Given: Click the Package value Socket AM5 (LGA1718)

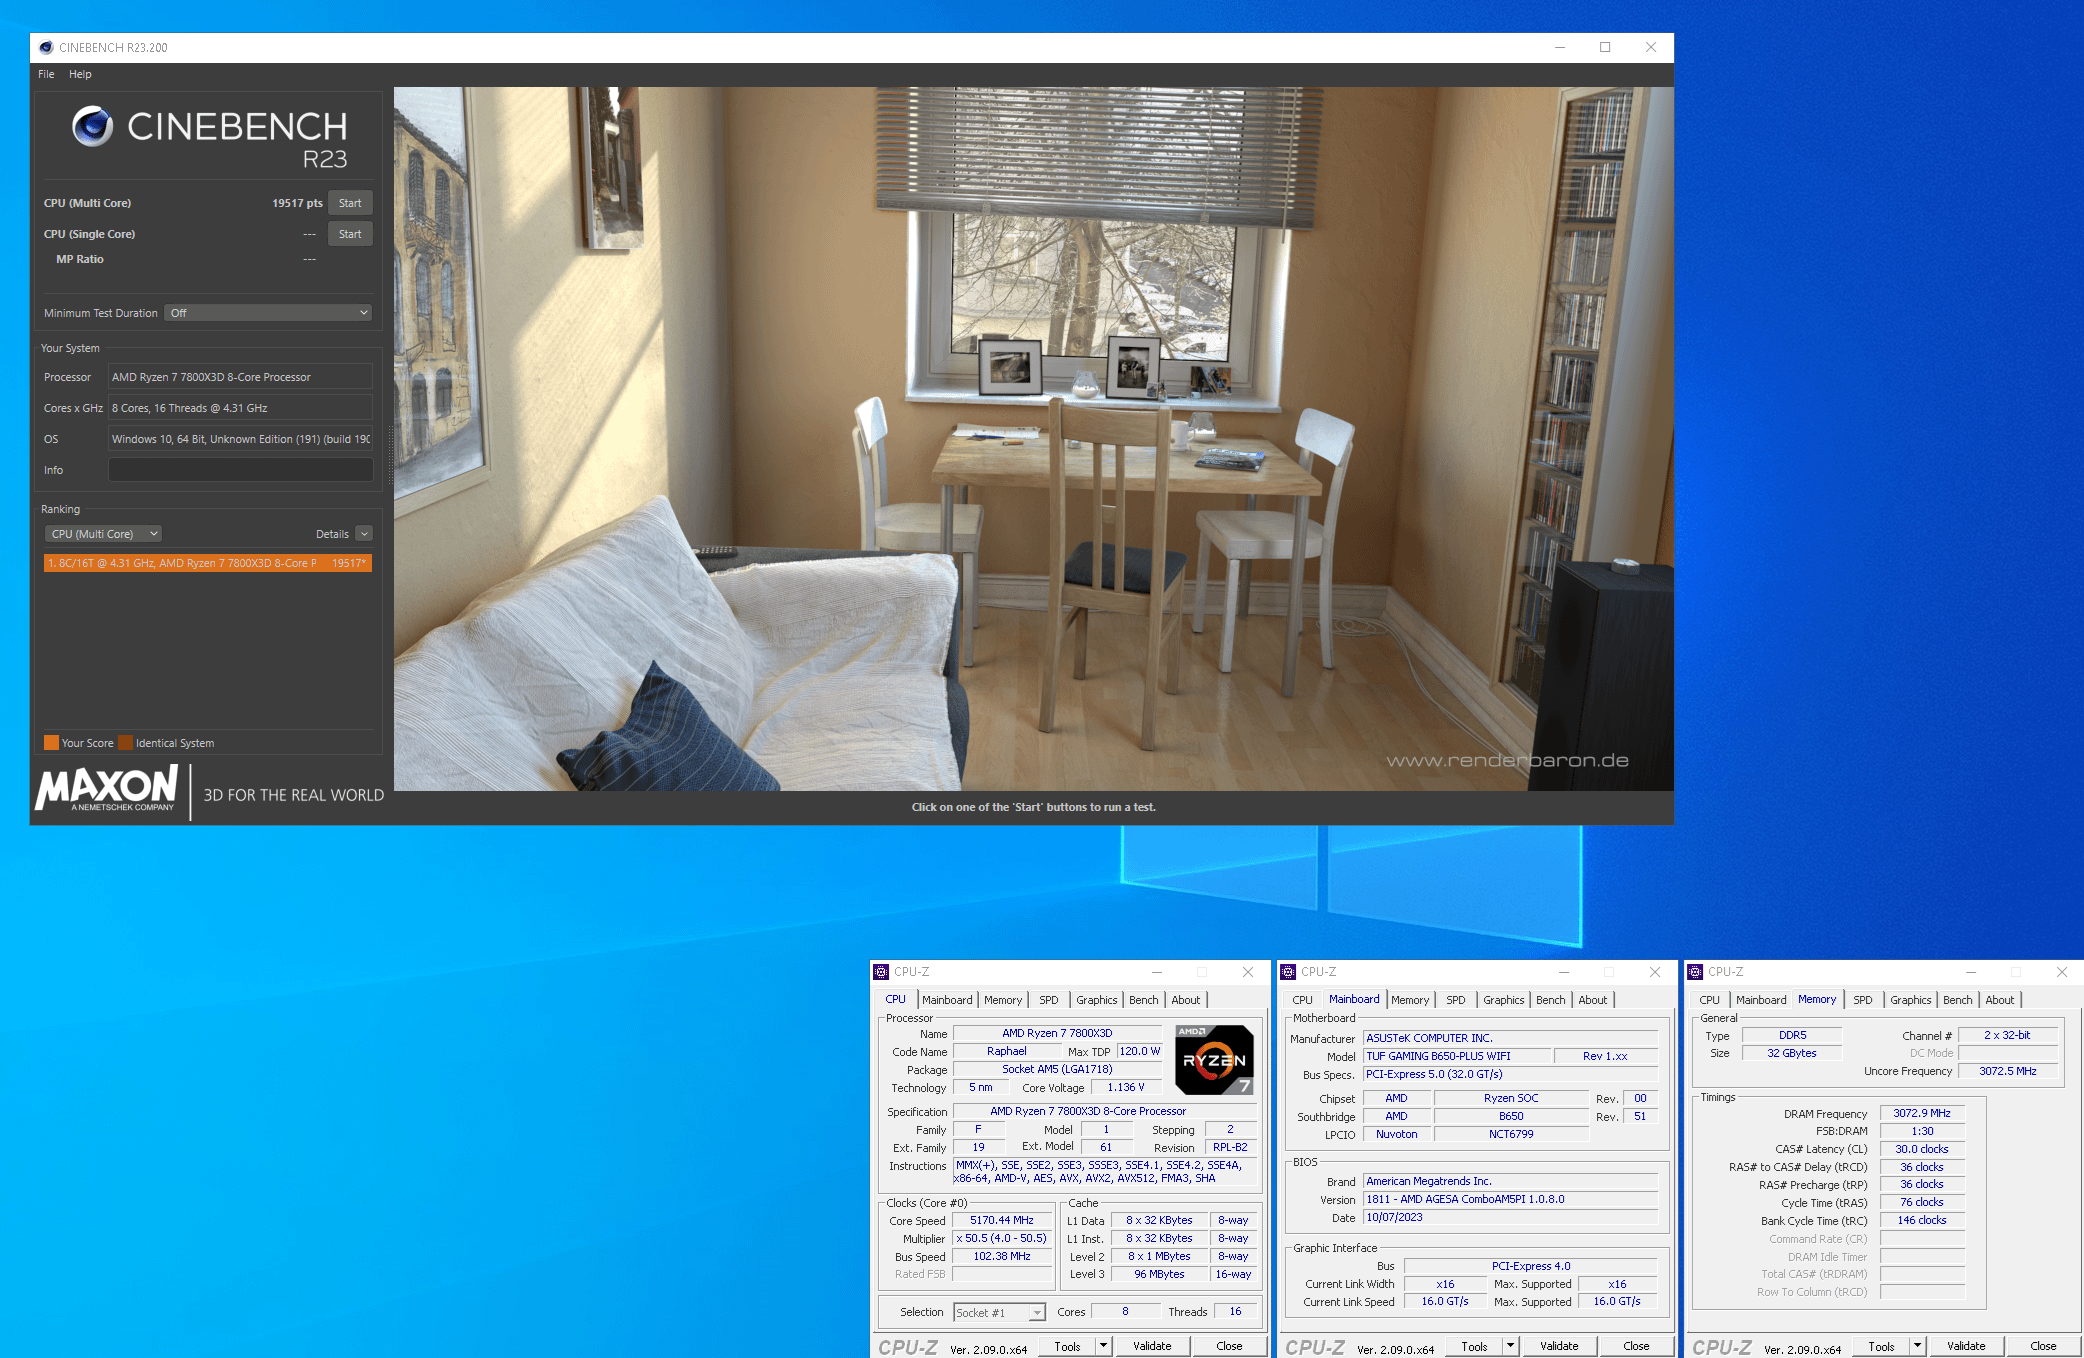Looking at the screenshot, I should [x=1057, y=1069].
